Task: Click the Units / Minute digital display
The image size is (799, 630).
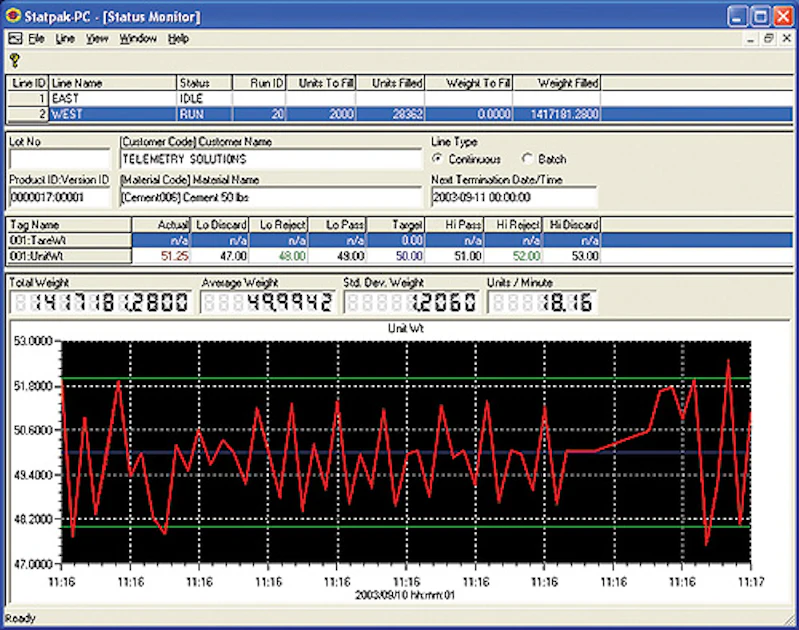Action: [x=543, y=302]
